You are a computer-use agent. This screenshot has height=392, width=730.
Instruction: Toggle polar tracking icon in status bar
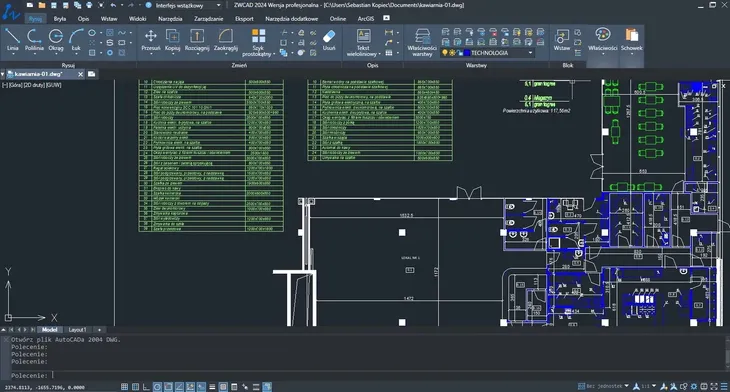point(157,387)
